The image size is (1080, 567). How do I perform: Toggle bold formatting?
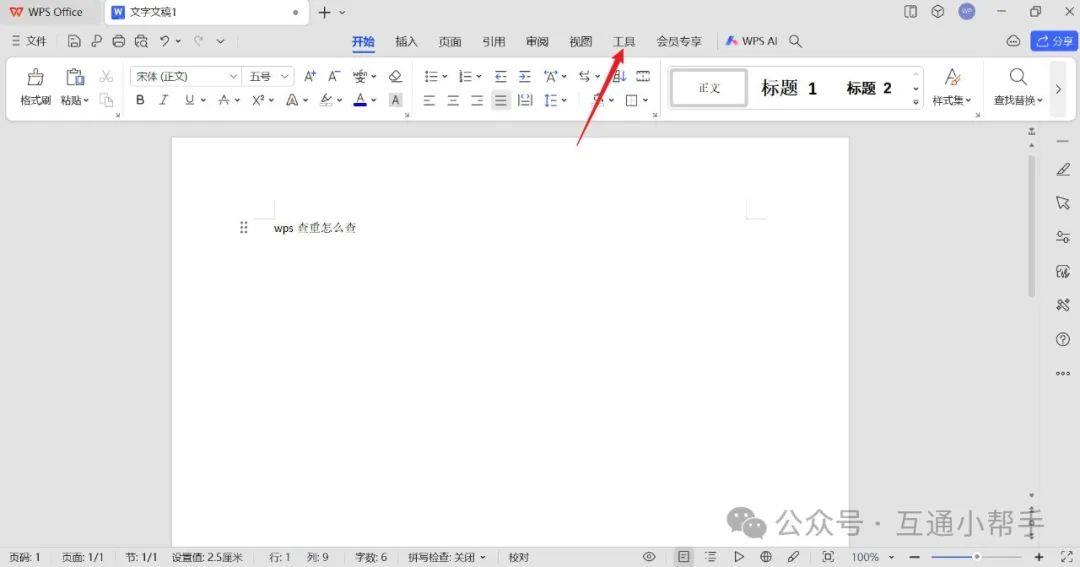pyautogui.click(x=140, y=101)
